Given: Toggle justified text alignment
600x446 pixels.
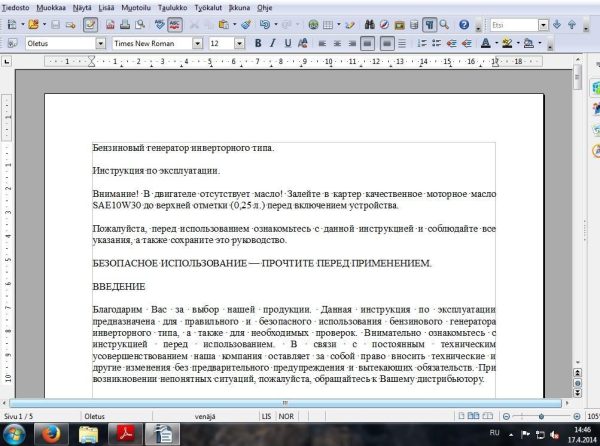Looking at the screenshot, I should pyautogui.click(x=367, y=44).
